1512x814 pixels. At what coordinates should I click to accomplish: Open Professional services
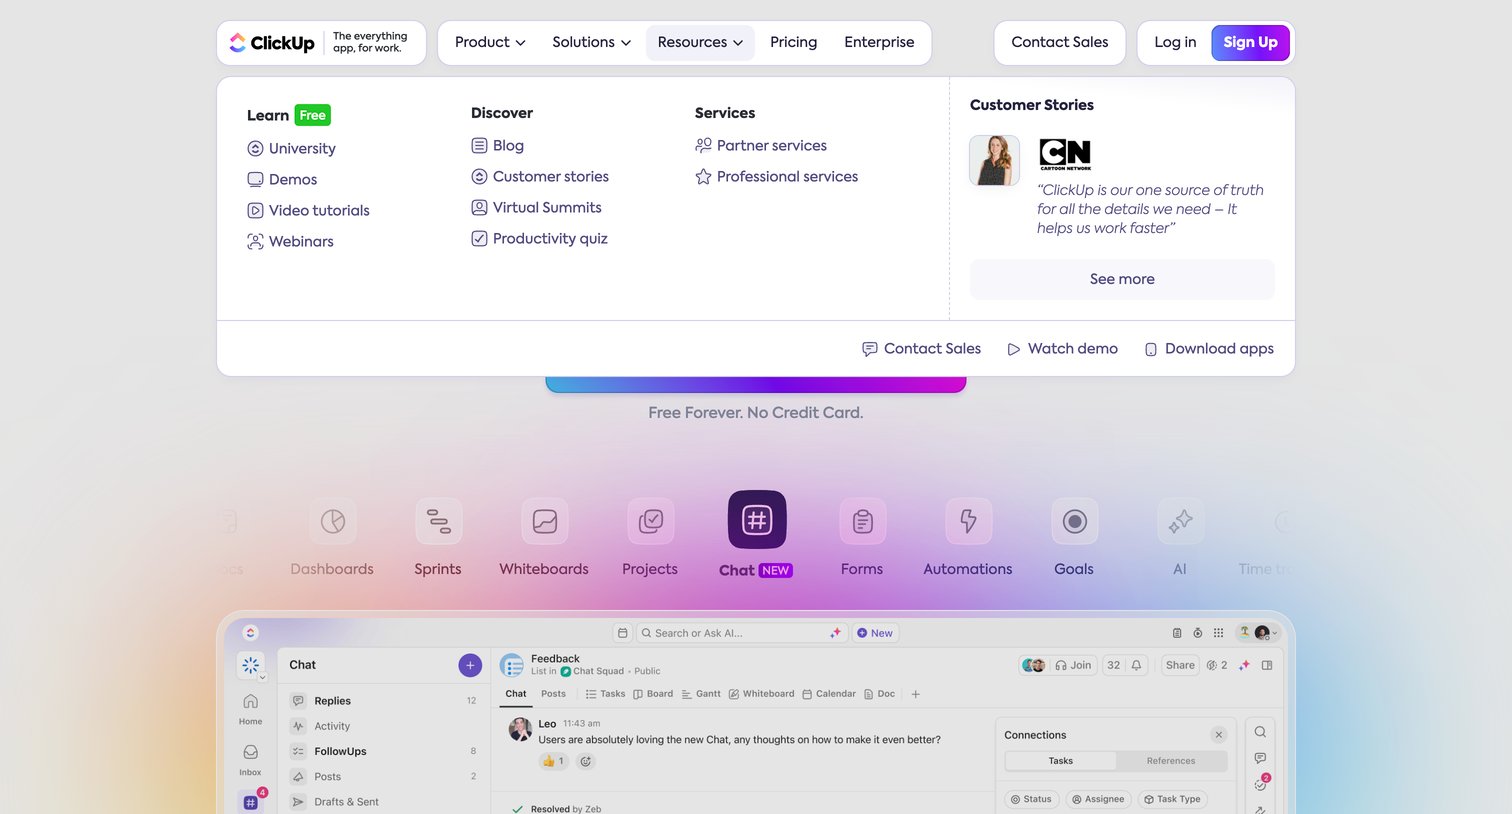(776, 176)
